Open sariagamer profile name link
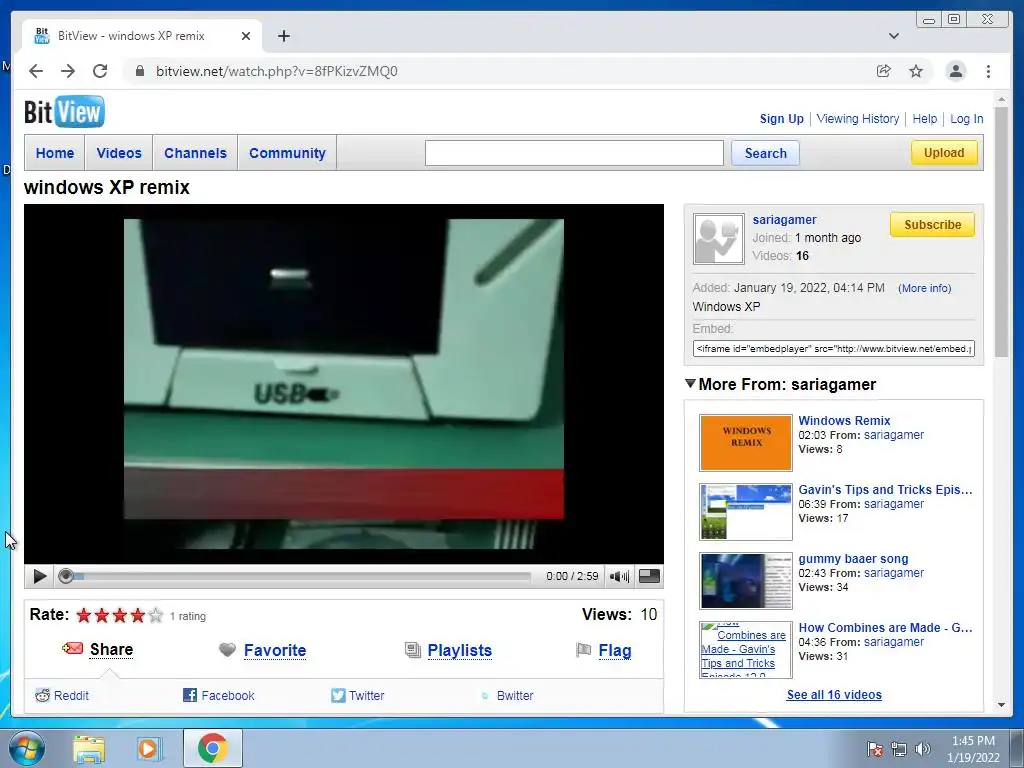Screen dimensions: 1024x768 (784, 220)
